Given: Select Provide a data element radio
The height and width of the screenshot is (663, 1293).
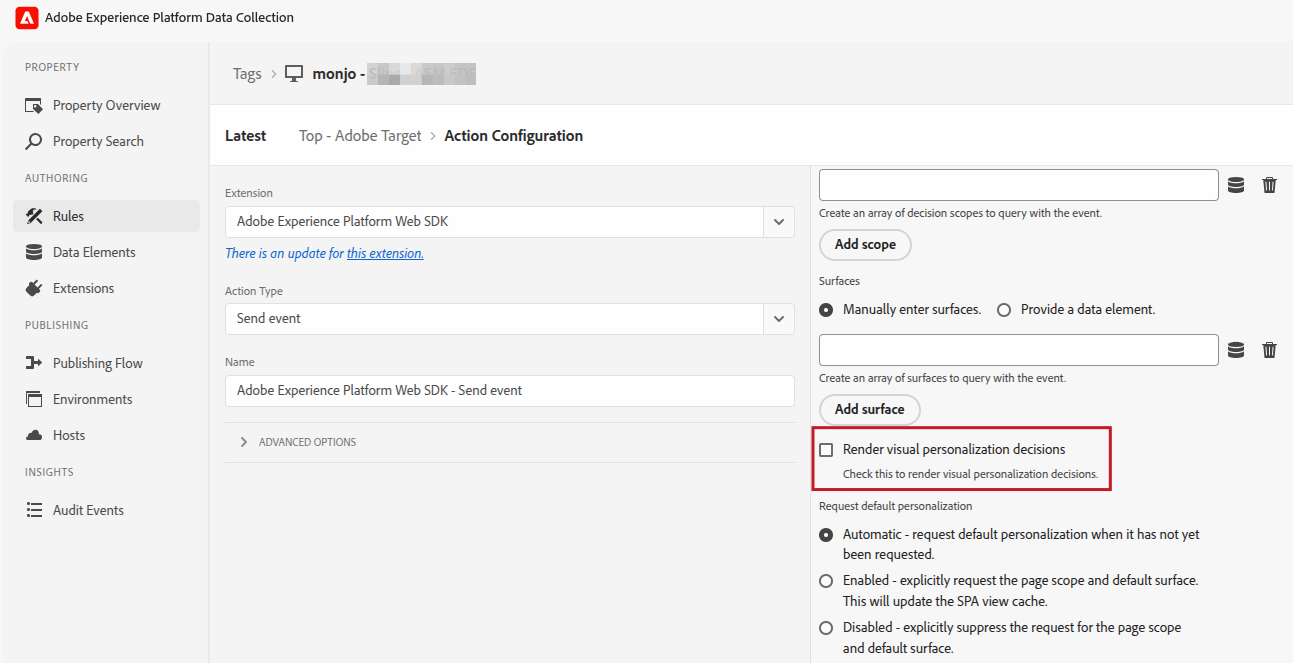Looking at the screenshot, I should (1004, 310).
